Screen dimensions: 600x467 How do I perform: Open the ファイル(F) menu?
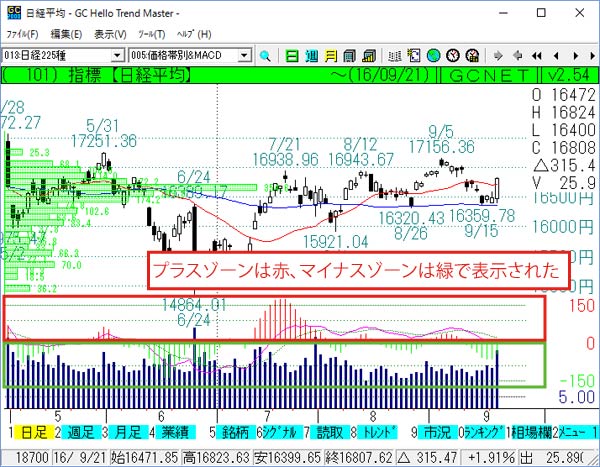point(23,34)
